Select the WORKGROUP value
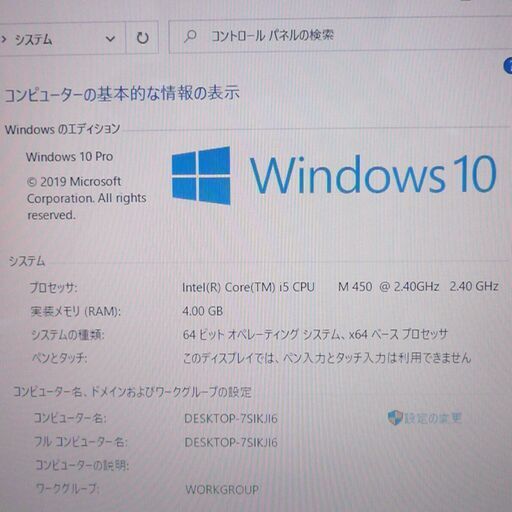512x512 pixels. coord(222,490)
